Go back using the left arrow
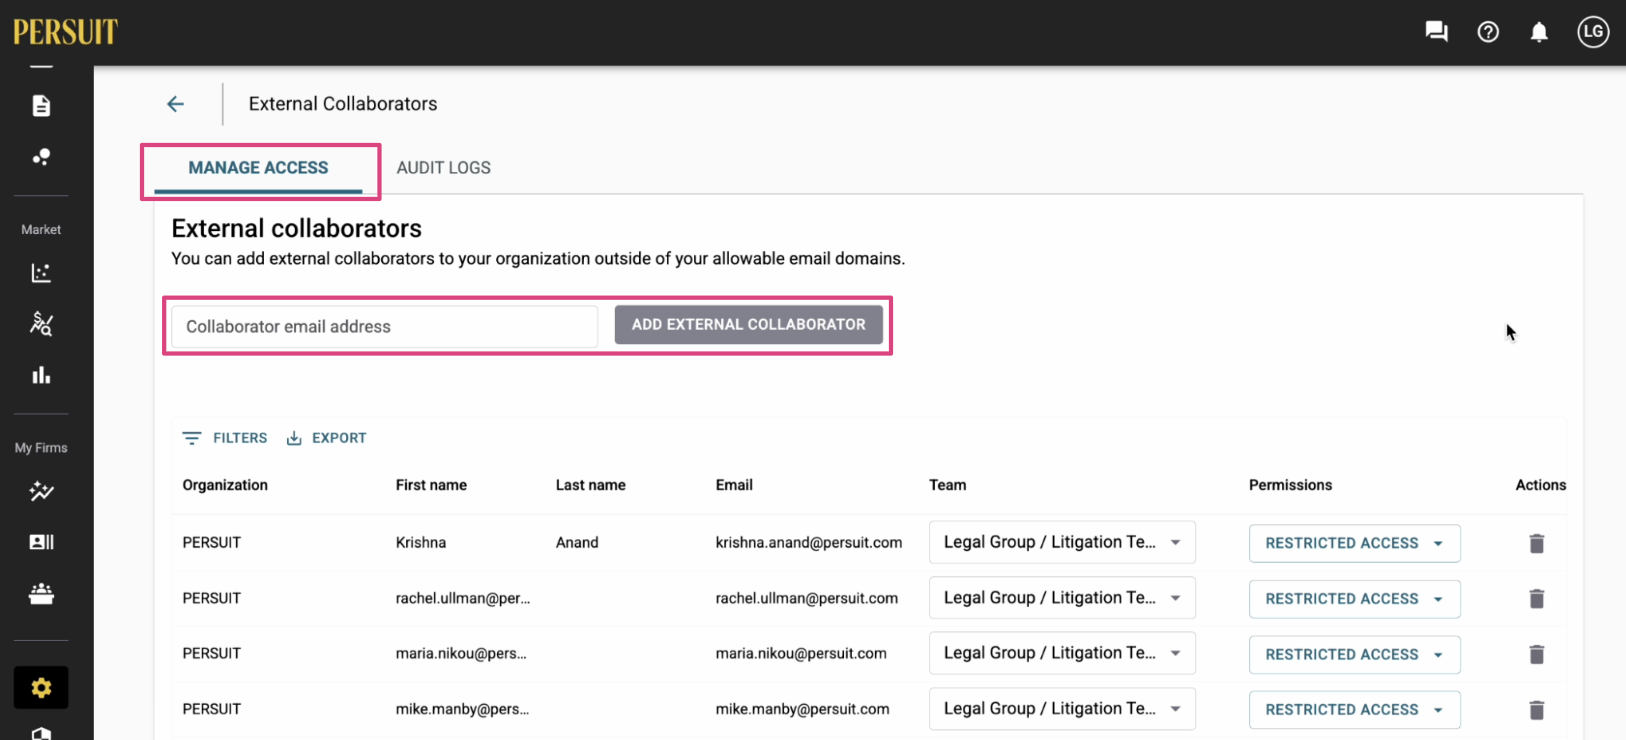The width and height of the screenshot is (1626, 740). tap(176, 104)
